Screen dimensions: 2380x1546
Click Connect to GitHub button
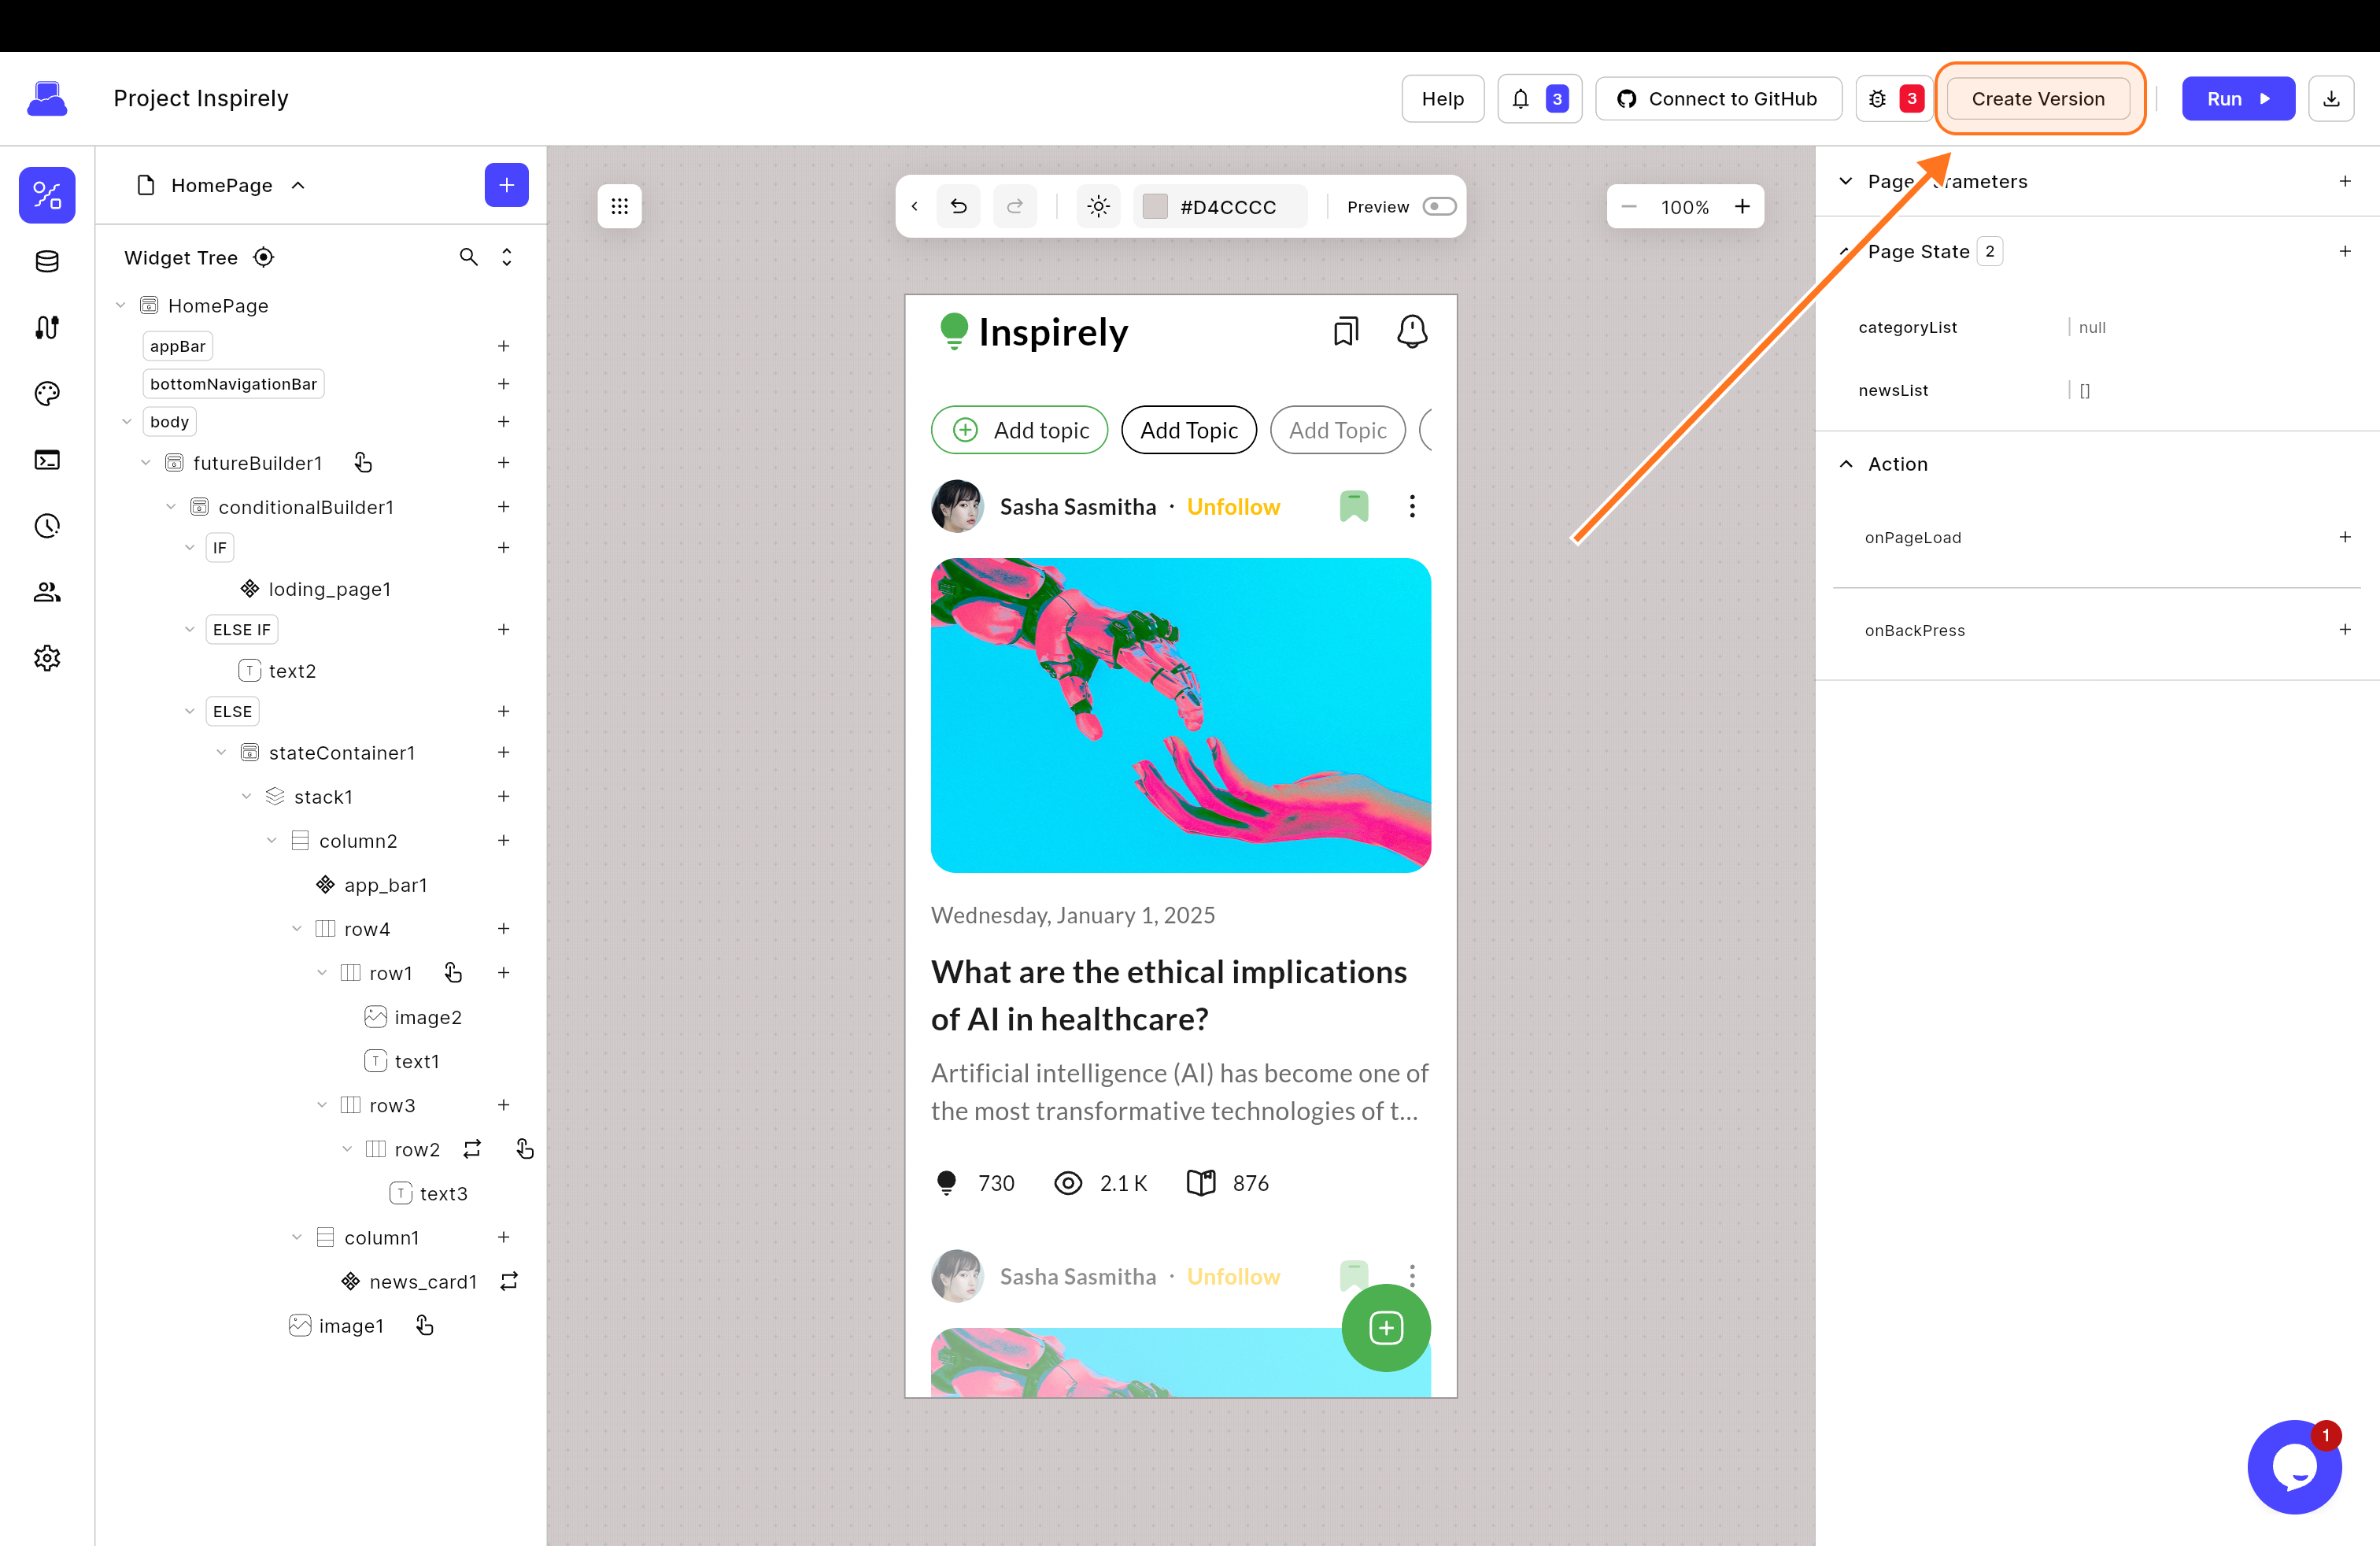click(1718, 99)
